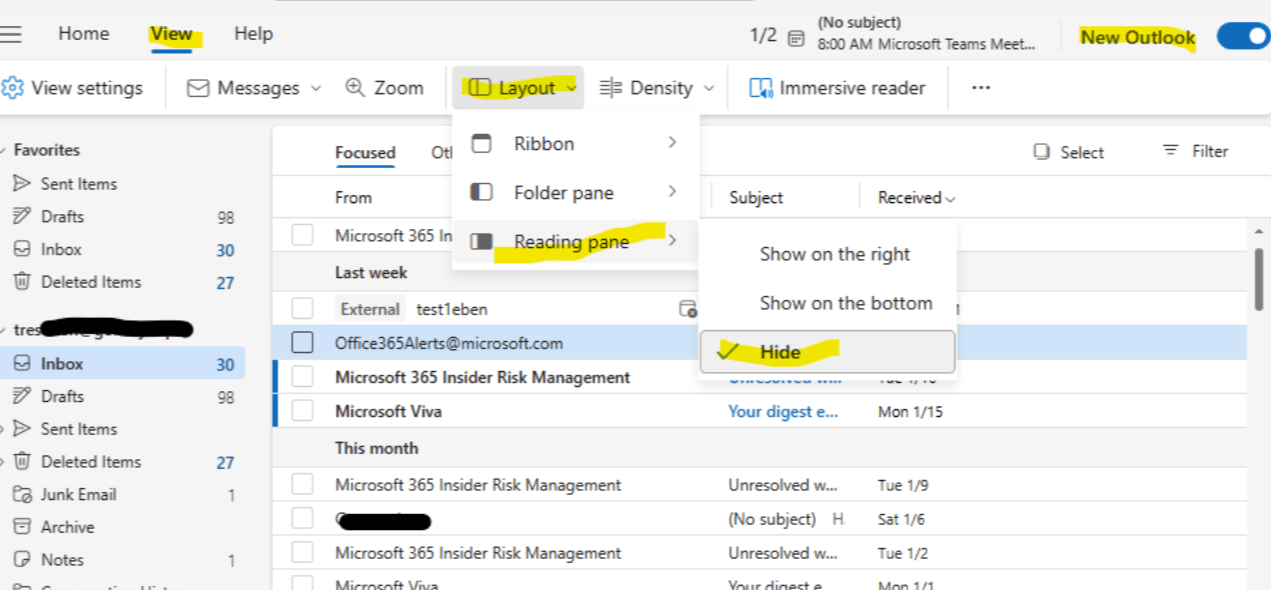
Task: Open the Density dropdown
Action: 655,88
